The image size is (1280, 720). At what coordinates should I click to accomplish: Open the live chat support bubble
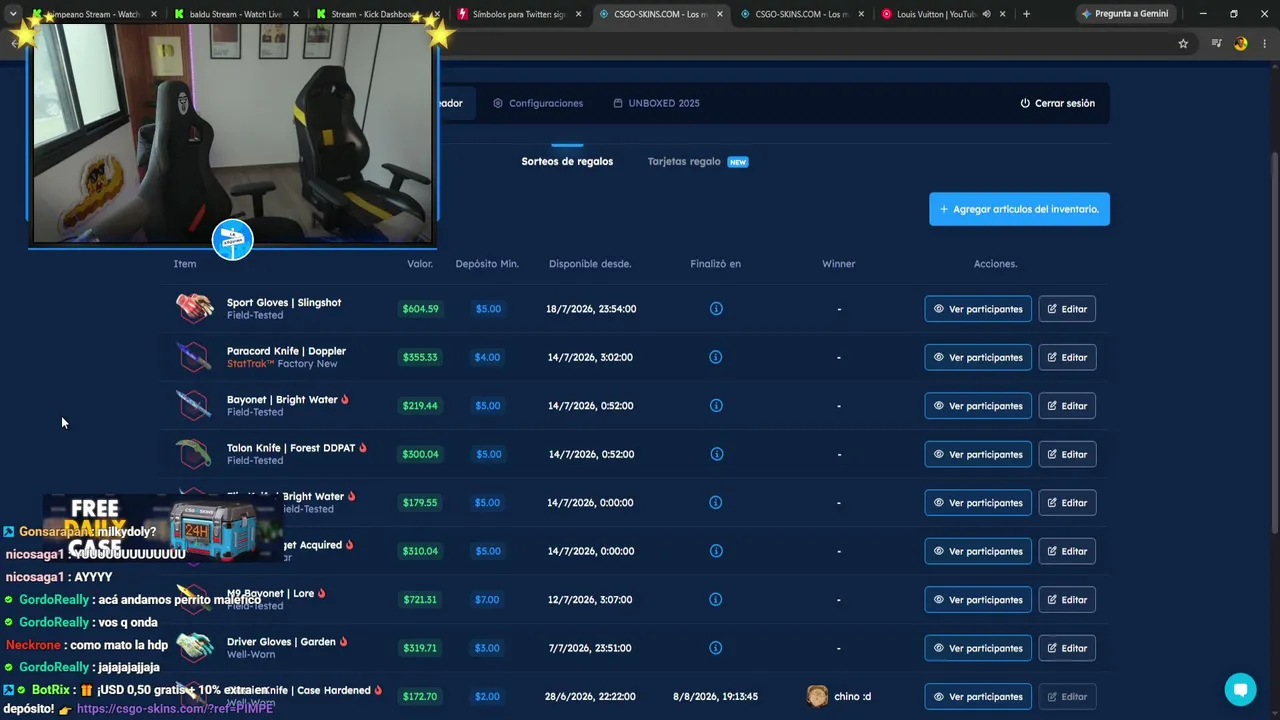tap(1240, 689)
